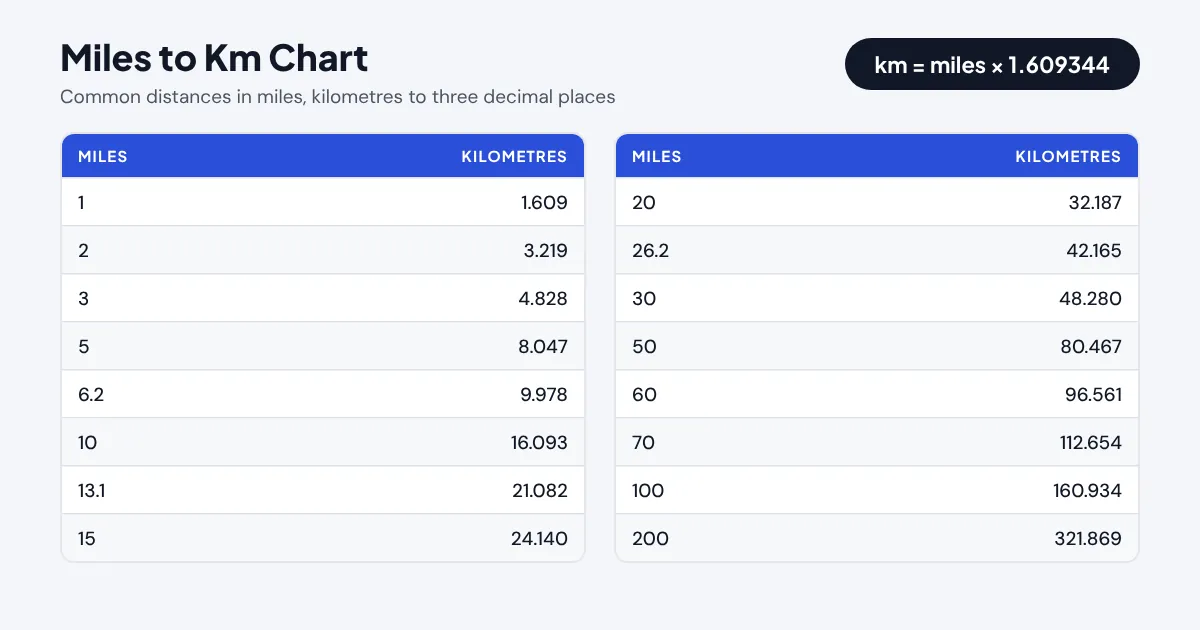Select the miles cell '2'
Viewport: 1200px width, 630px height.
click(83, 250)
